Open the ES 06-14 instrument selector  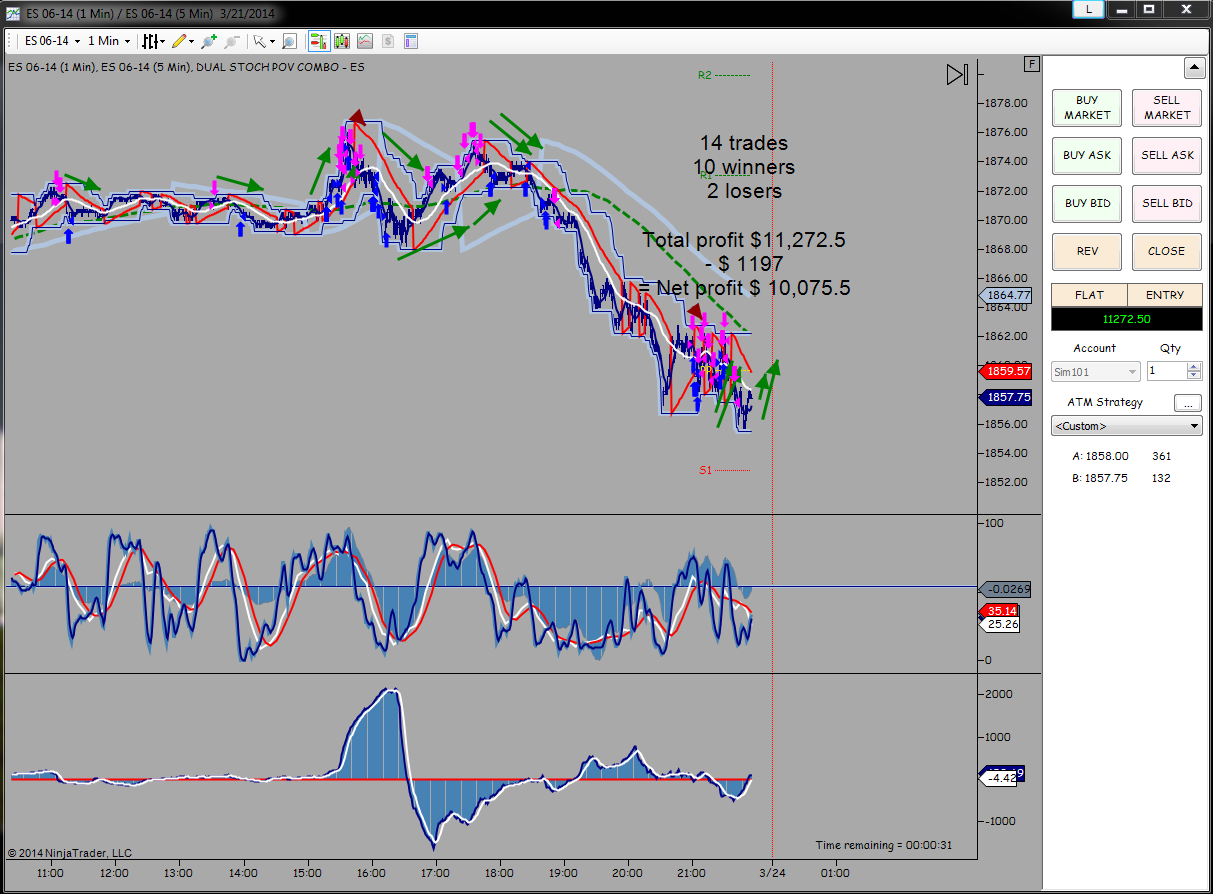51,41
